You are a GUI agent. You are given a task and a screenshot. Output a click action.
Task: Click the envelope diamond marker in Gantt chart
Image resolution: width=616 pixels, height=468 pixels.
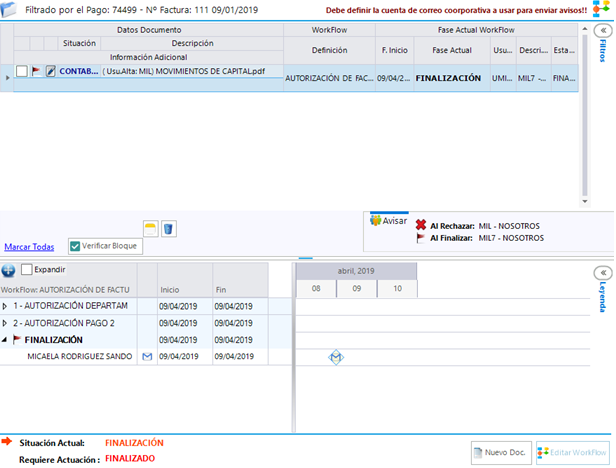tap(336, 357)
